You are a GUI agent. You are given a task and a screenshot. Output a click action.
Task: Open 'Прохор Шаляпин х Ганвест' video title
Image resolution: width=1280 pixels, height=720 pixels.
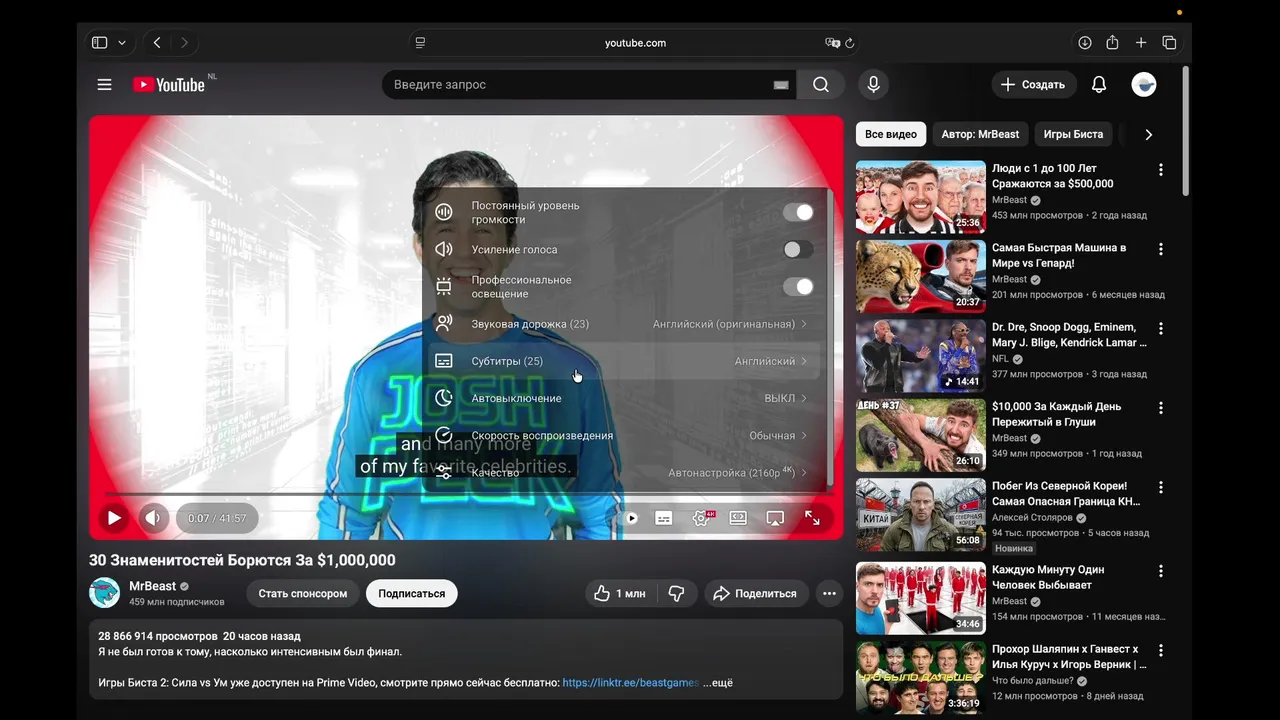pos(1069,657)
